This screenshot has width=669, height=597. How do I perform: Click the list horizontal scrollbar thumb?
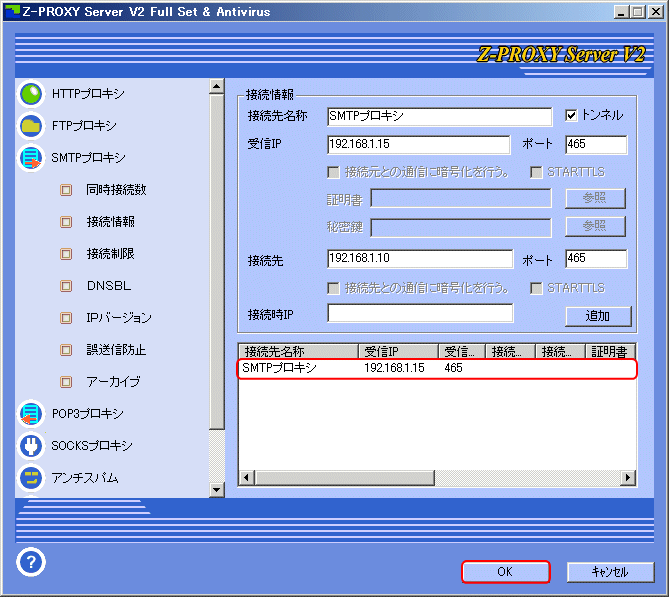tap(344, 478)
